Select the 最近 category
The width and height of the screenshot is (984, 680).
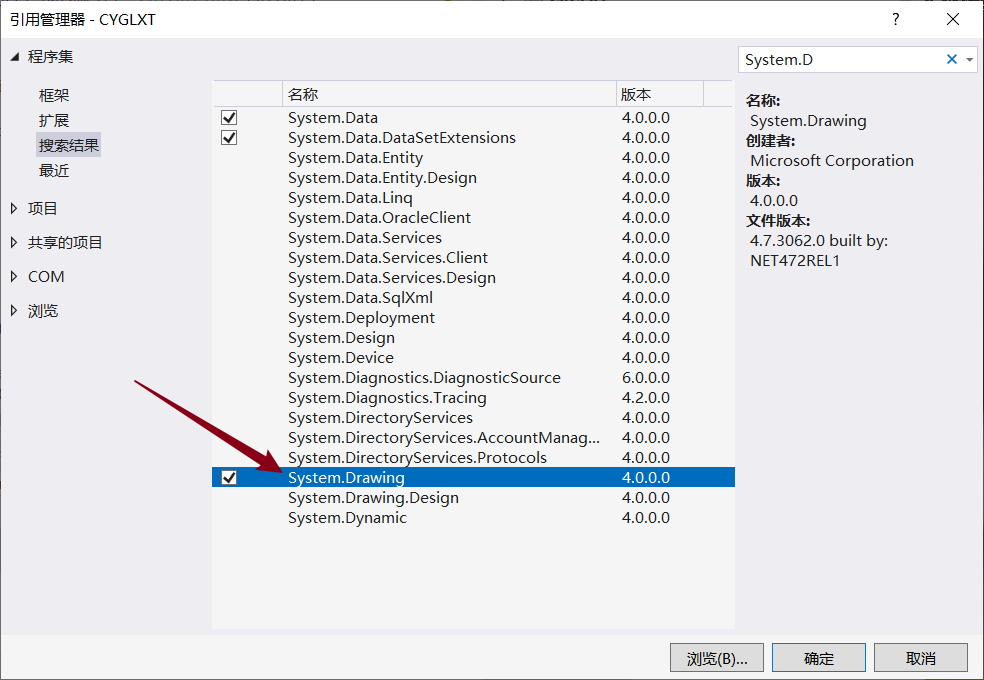[x=54, y=171]
